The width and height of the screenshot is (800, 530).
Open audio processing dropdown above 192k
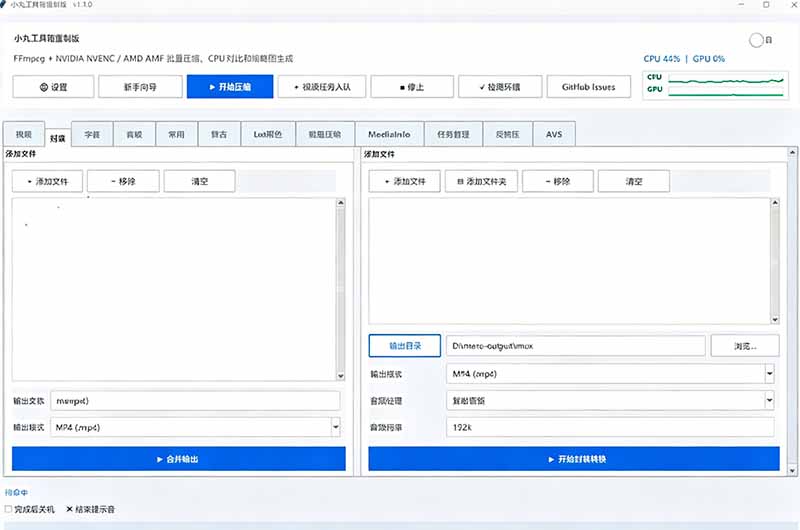click(769, 400)
